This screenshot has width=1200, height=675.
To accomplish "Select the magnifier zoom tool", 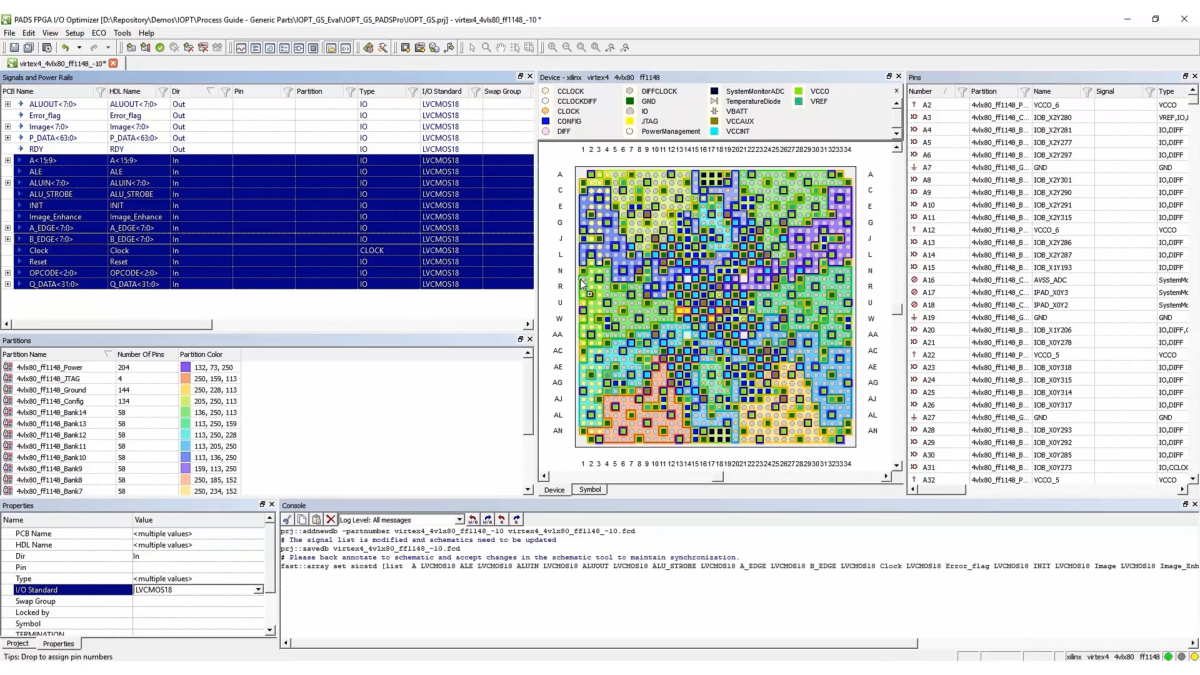I will (486, 47).
